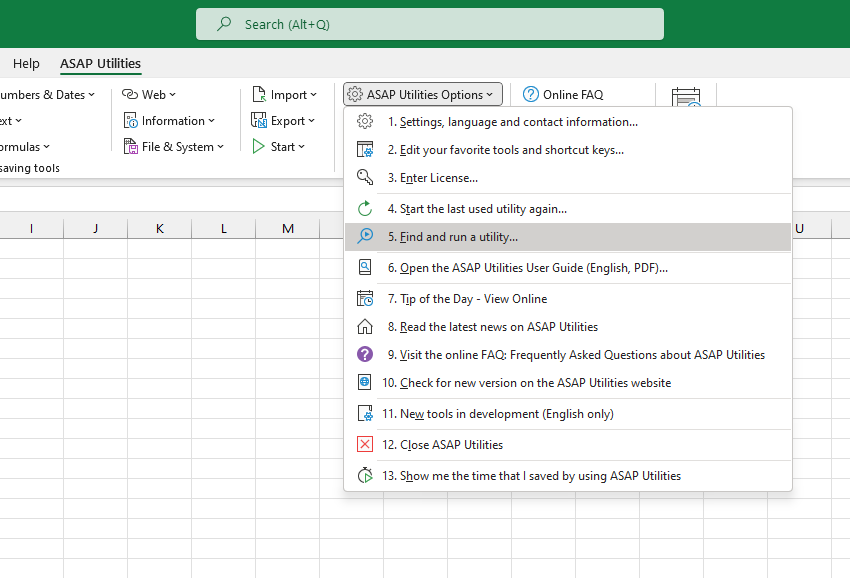Choose Read the latest news on ASAP Utilities
850x578 pixels.
(x=568, y=327)
